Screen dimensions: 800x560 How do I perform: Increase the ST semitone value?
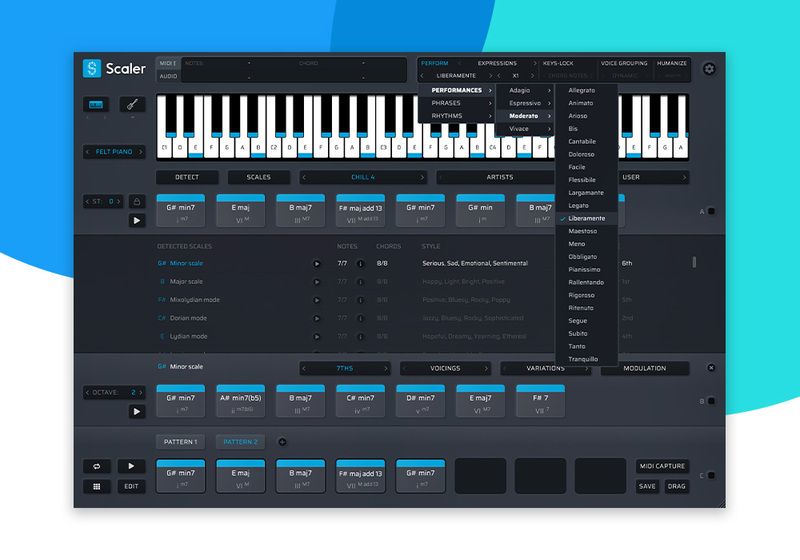point(118,201)
